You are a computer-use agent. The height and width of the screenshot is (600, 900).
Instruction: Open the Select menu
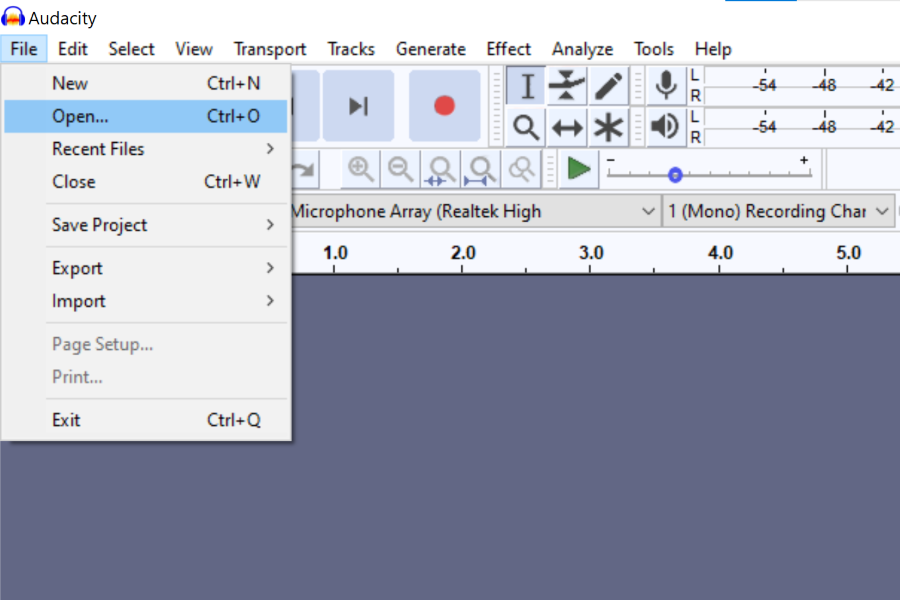[131, 49]
